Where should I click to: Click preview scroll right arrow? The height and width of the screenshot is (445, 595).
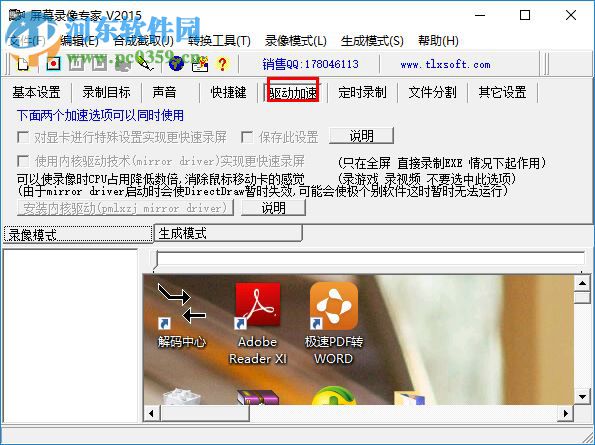pyautogui.click(x=566, y=413)
